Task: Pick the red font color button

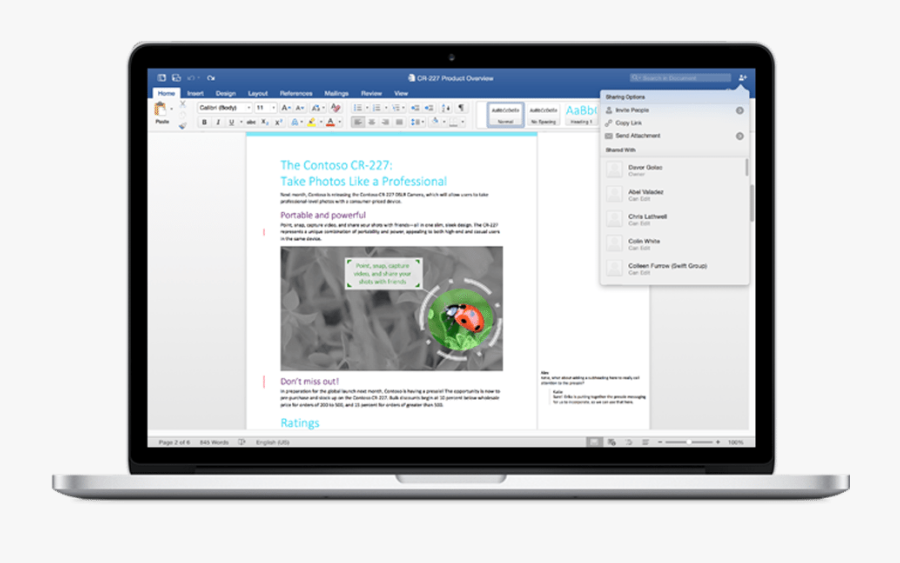Action: click(x=330, y=122)
